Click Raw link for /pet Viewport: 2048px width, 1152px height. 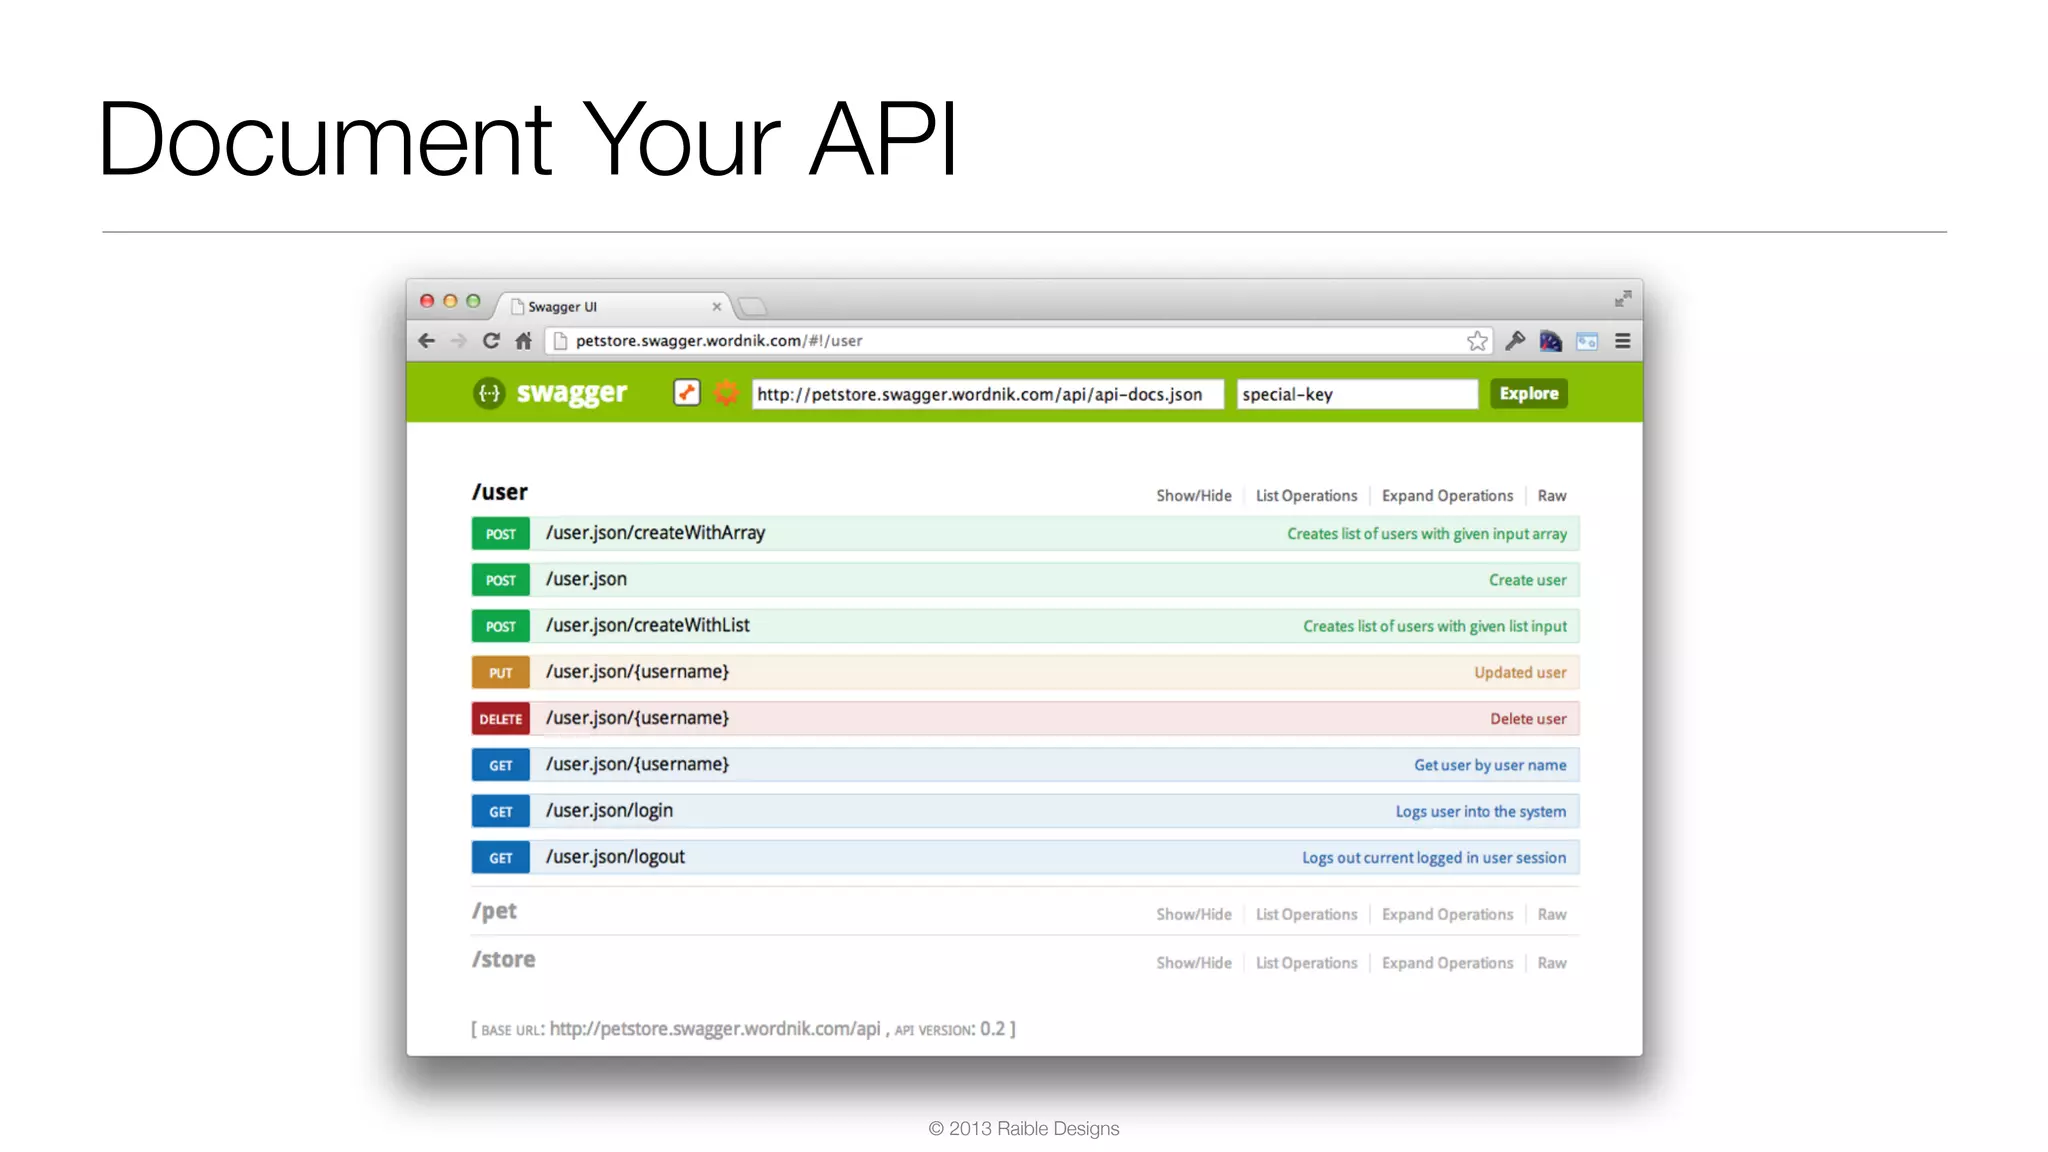pyautogui.click(x=1552, y=915)
